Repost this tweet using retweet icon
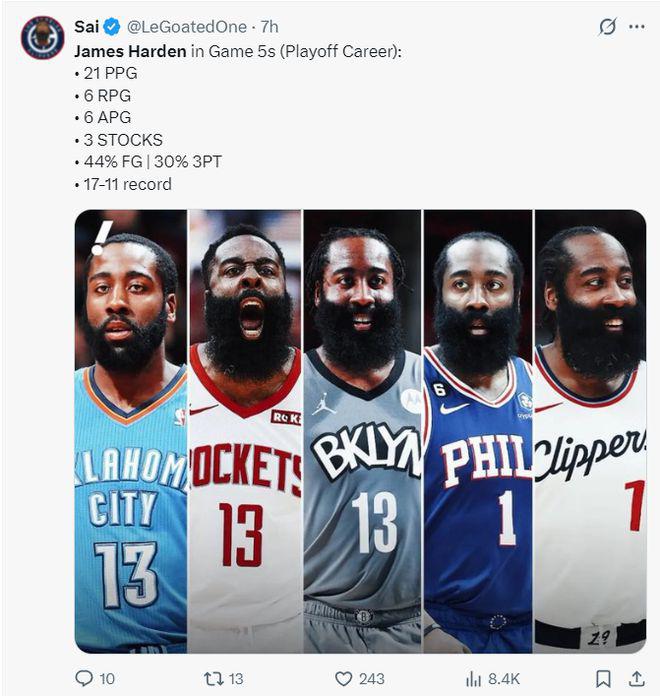This screenshot has width=660, height=696. tap(213, 678)
